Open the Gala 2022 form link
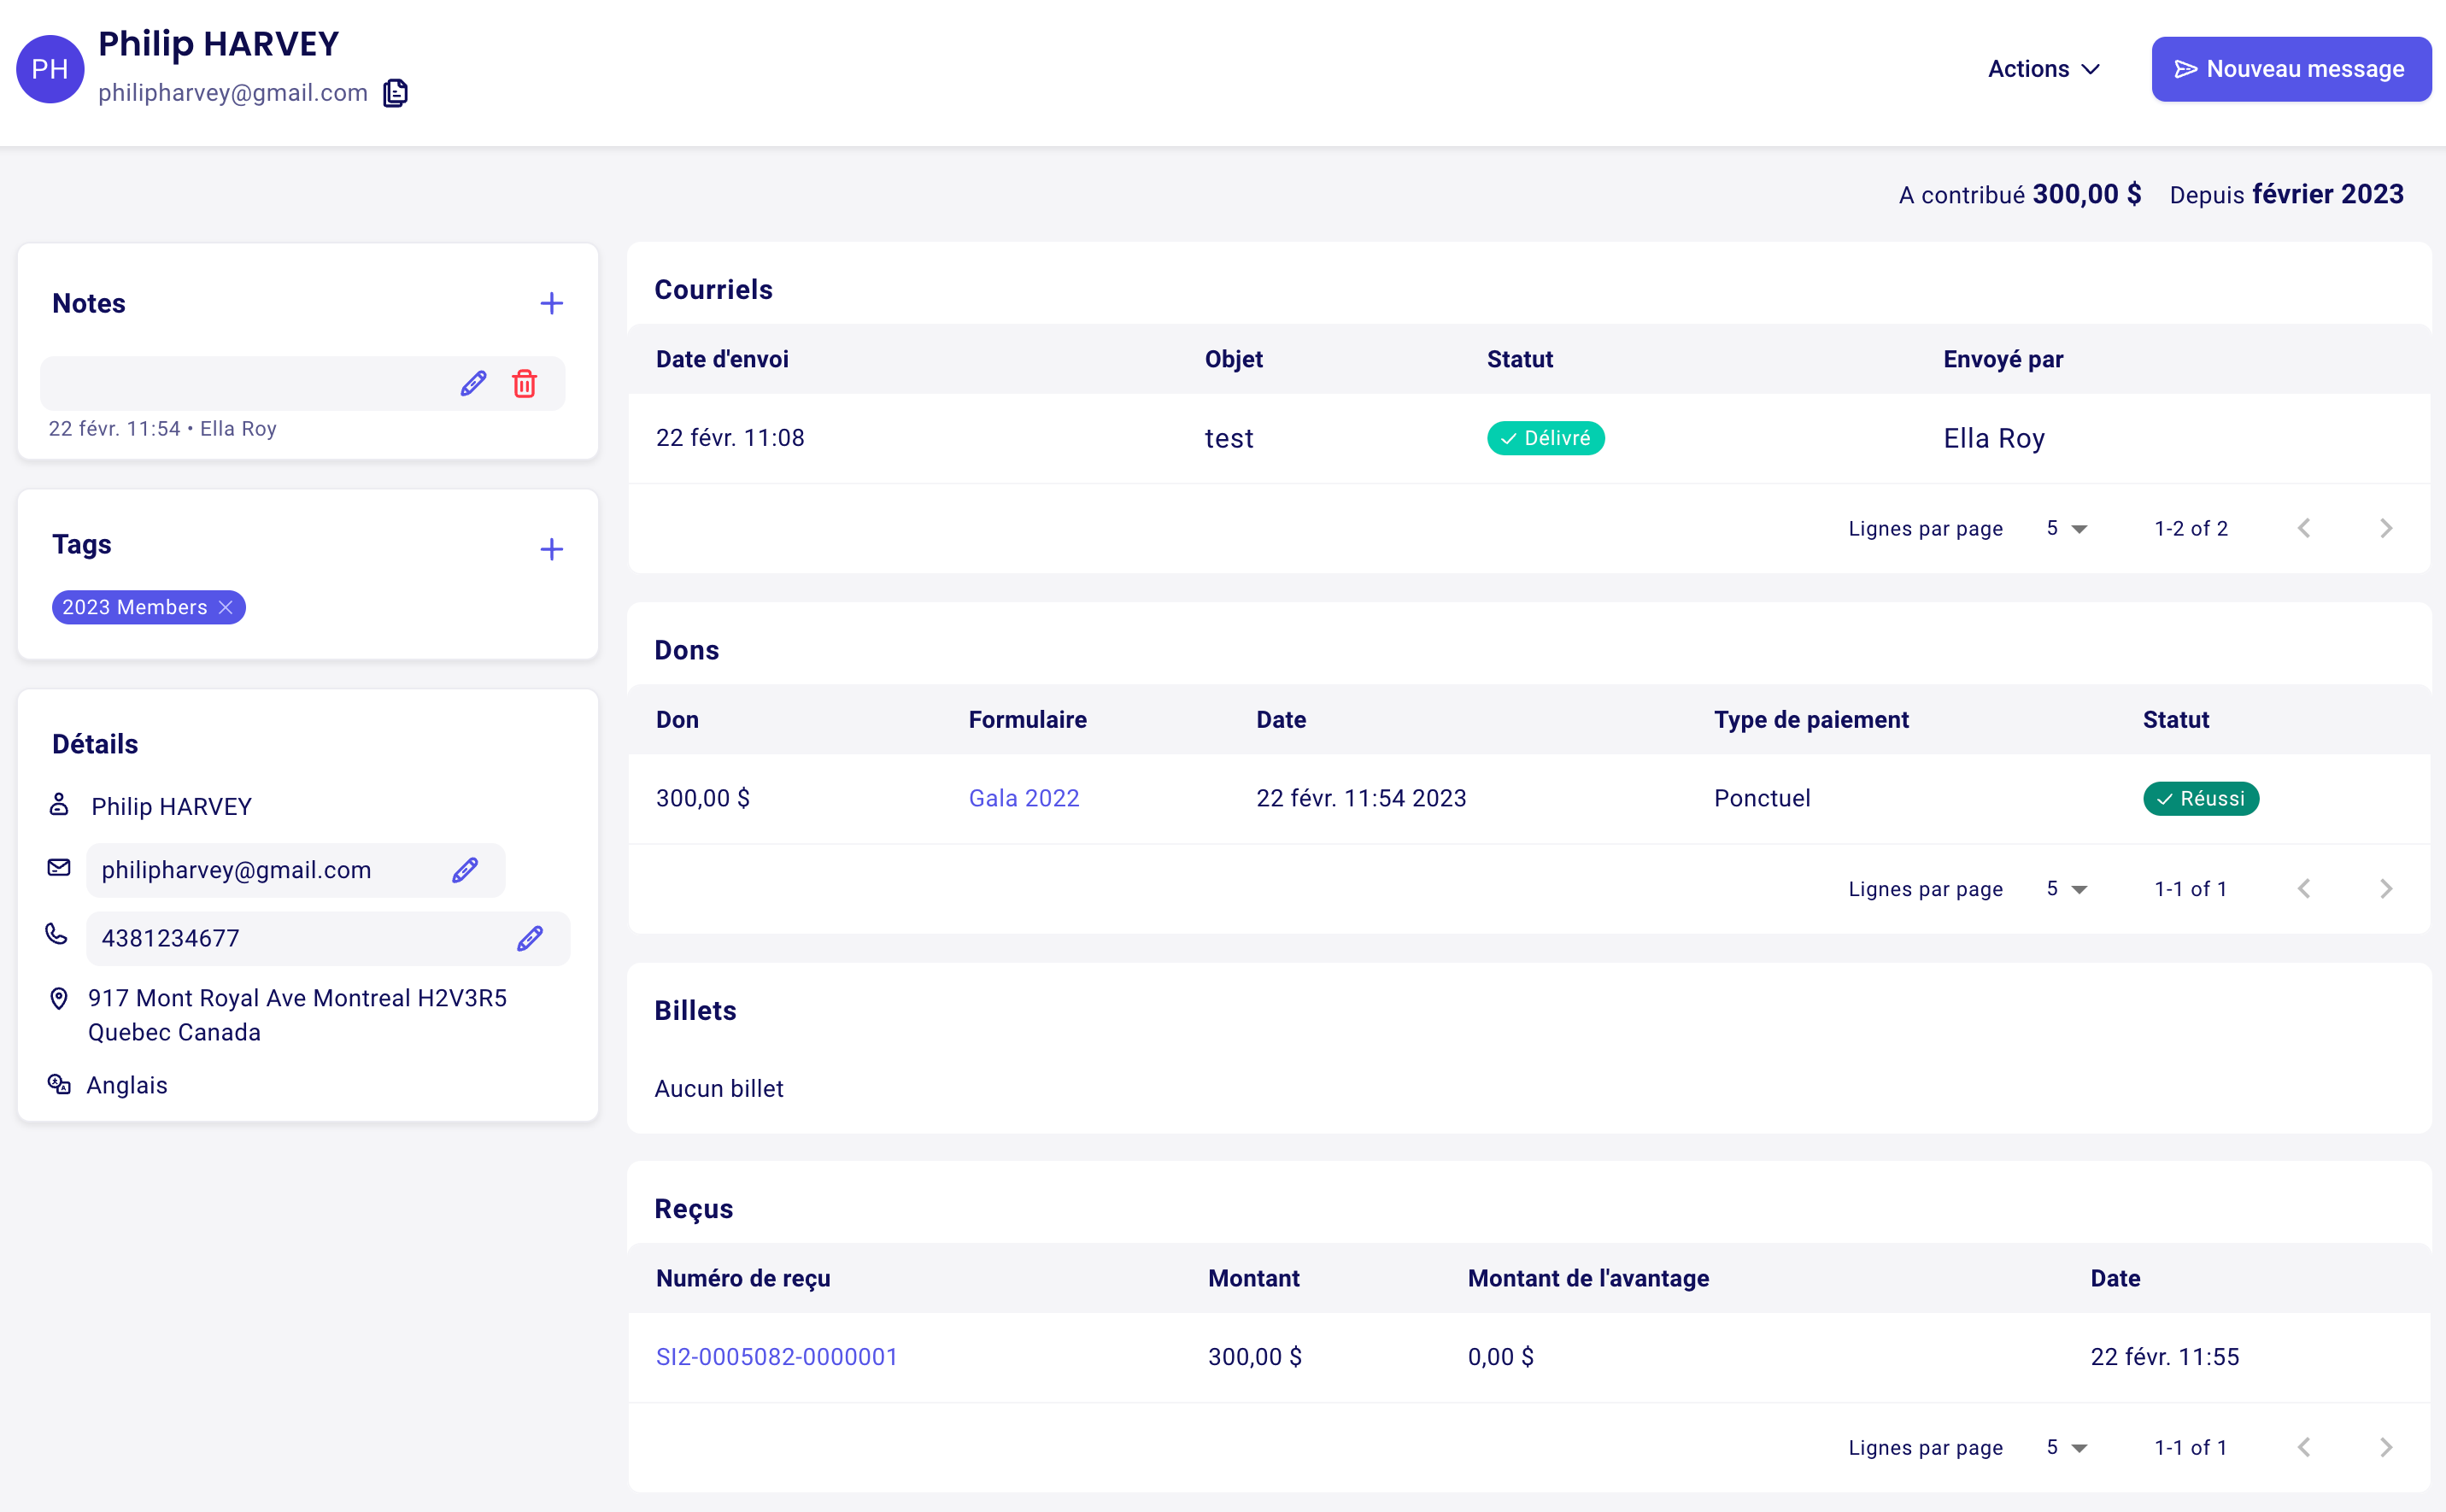2446x1512 pixels. click(x=1024, y=798)
